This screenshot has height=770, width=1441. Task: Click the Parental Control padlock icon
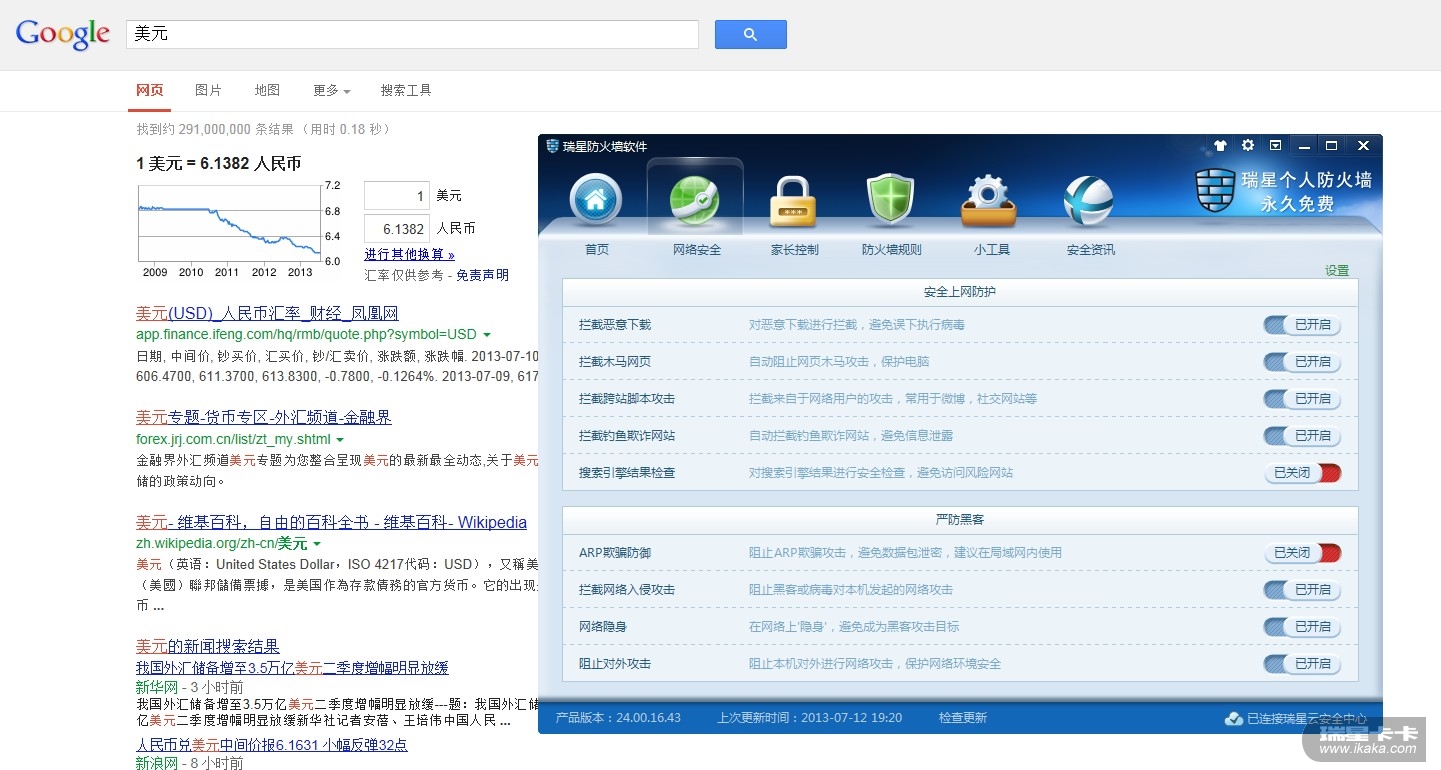[x=793, y=200]
